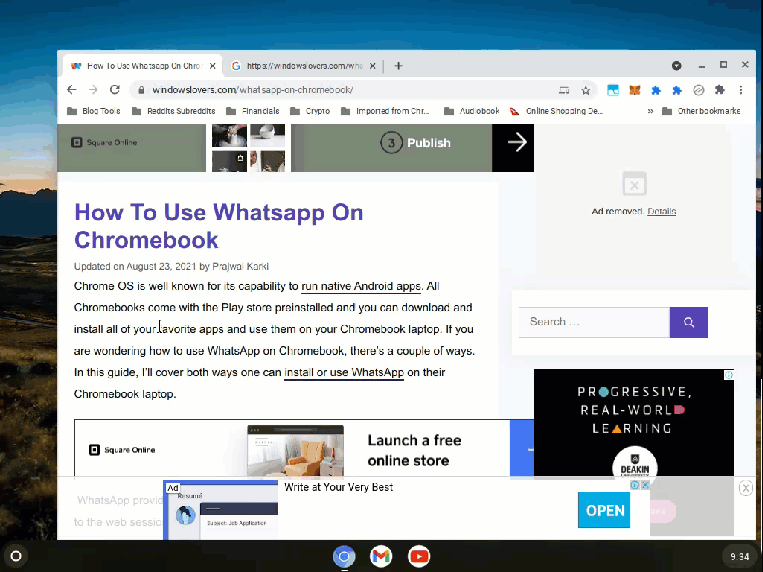This screenshot has height=572, width=763.
Task: Open Gmail from the shelf
Action: 381,556
